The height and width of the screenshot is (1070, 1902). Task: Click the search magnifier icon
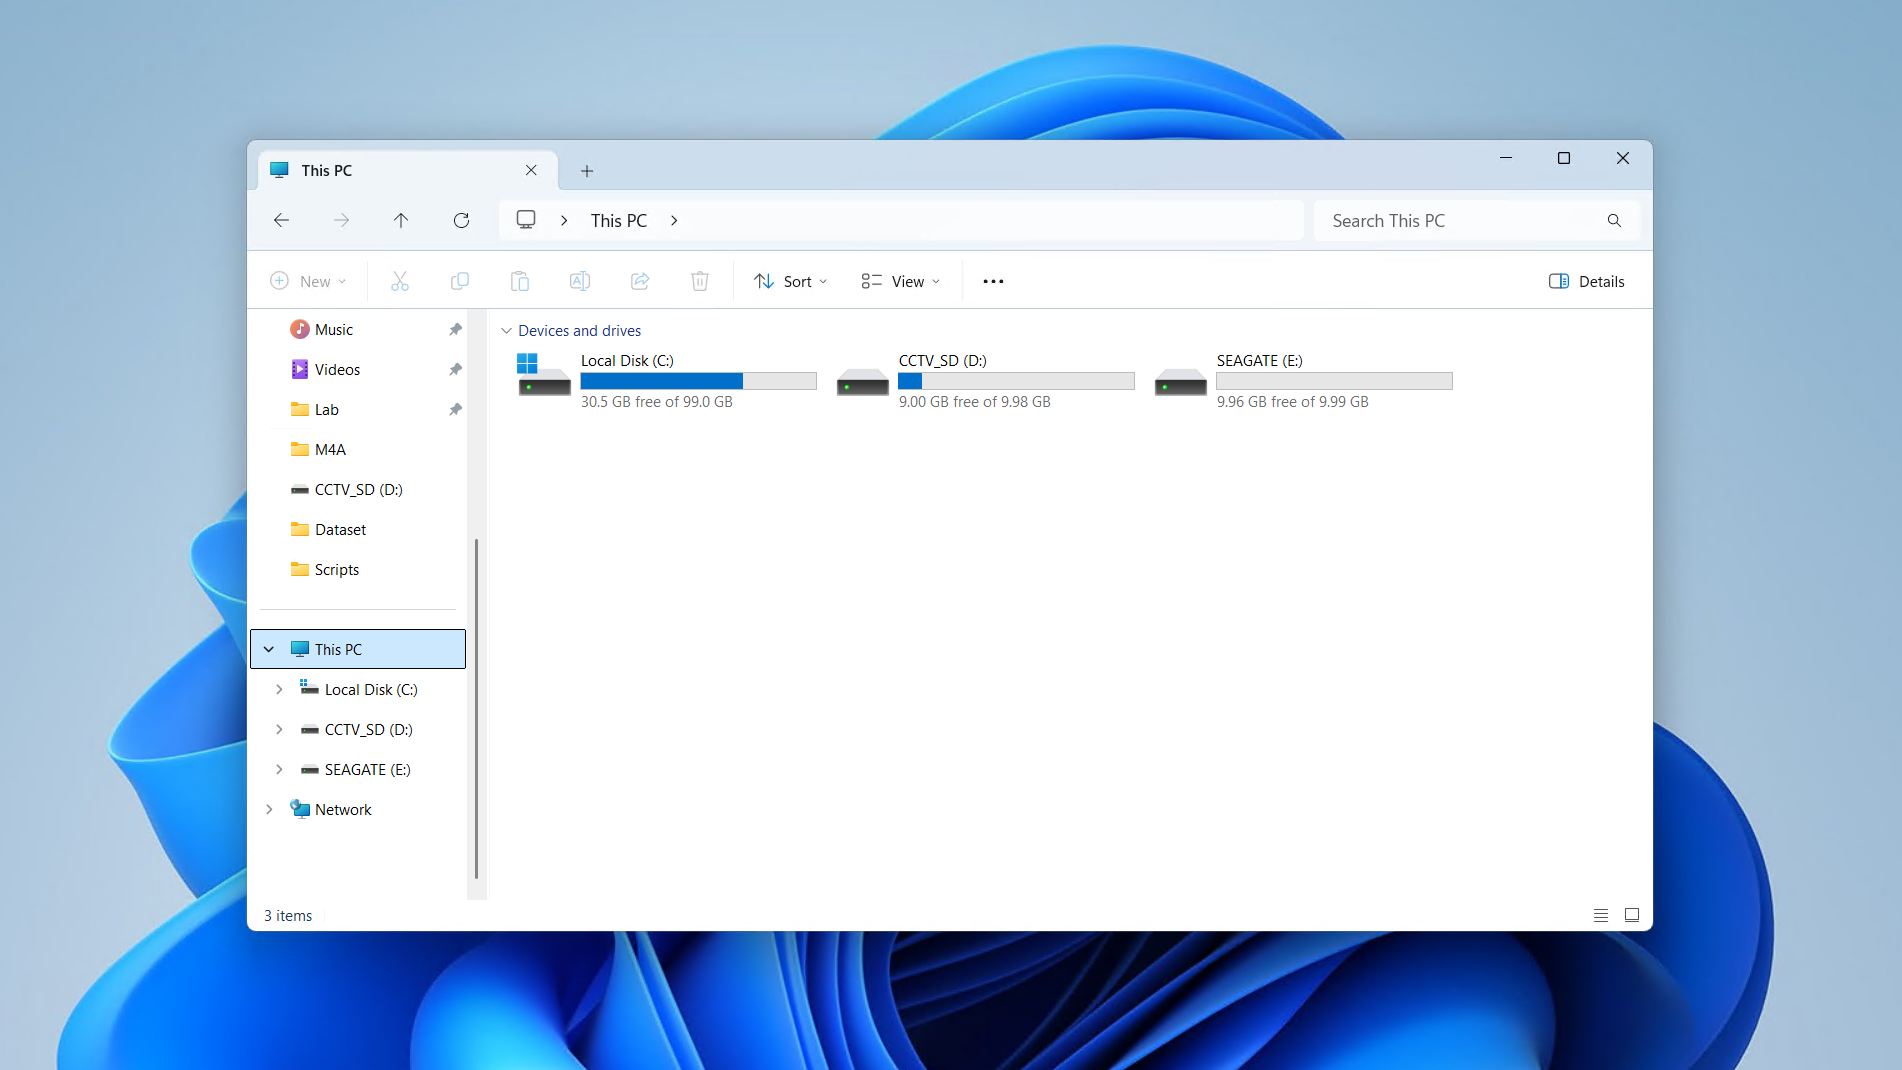[x=1614, y=220]
